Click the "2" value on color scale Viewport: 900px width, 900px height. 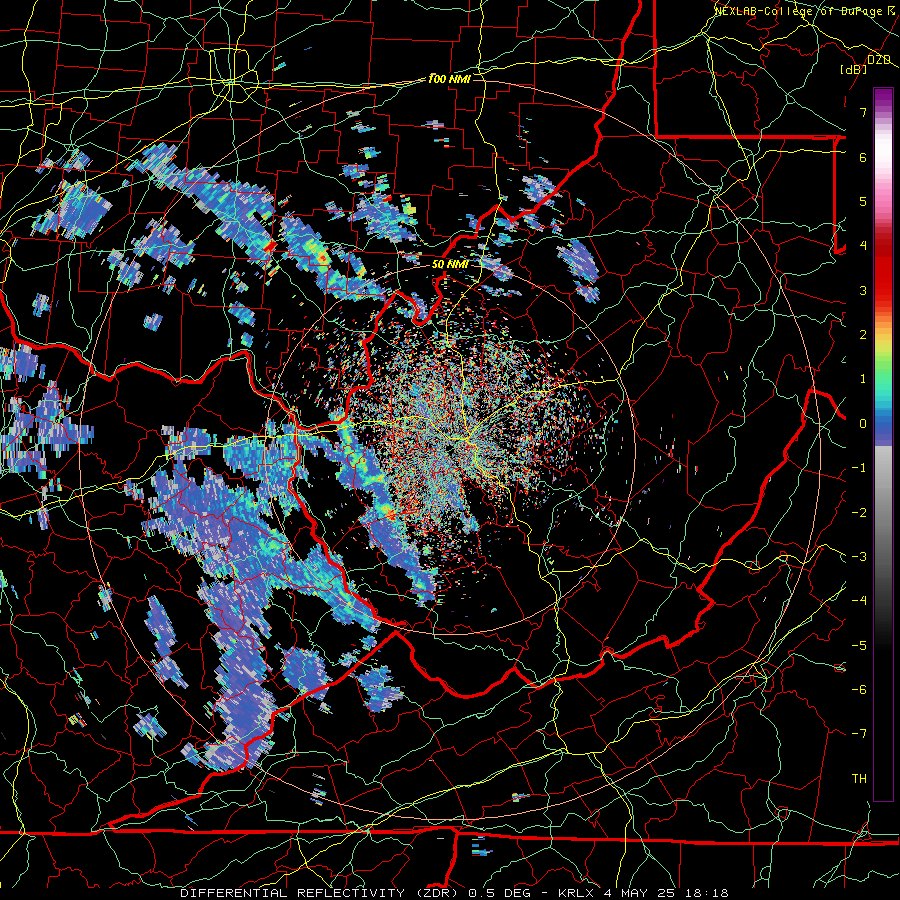point(863,334)
